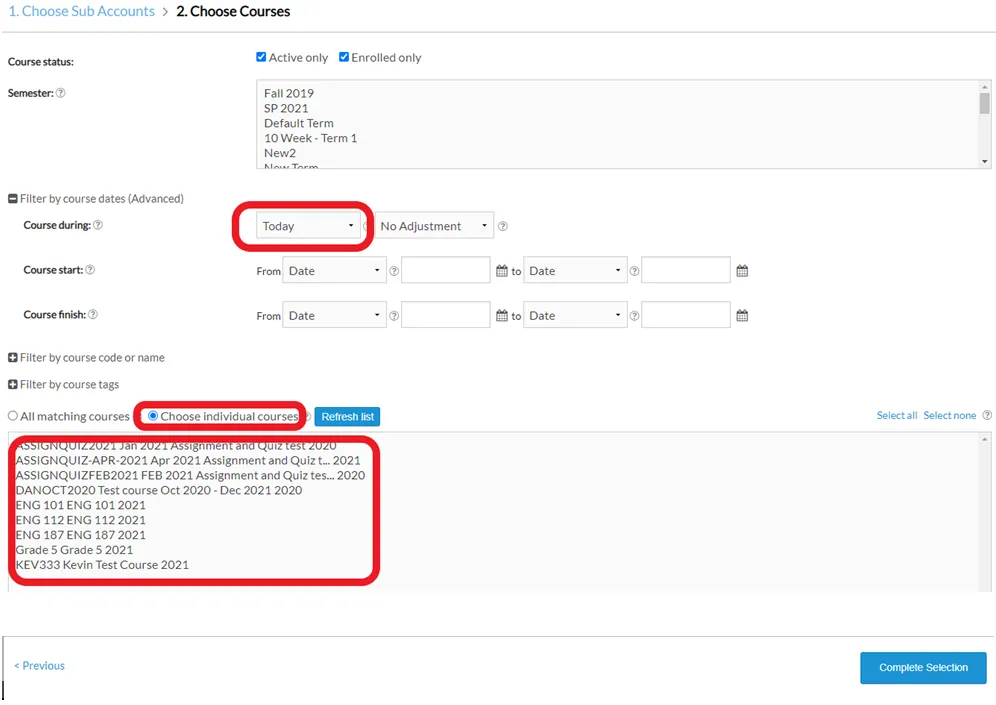The width and height of the screenshot is (996, 705).
Task: Open help icon next to Select none
Action: tap(986, 415)
